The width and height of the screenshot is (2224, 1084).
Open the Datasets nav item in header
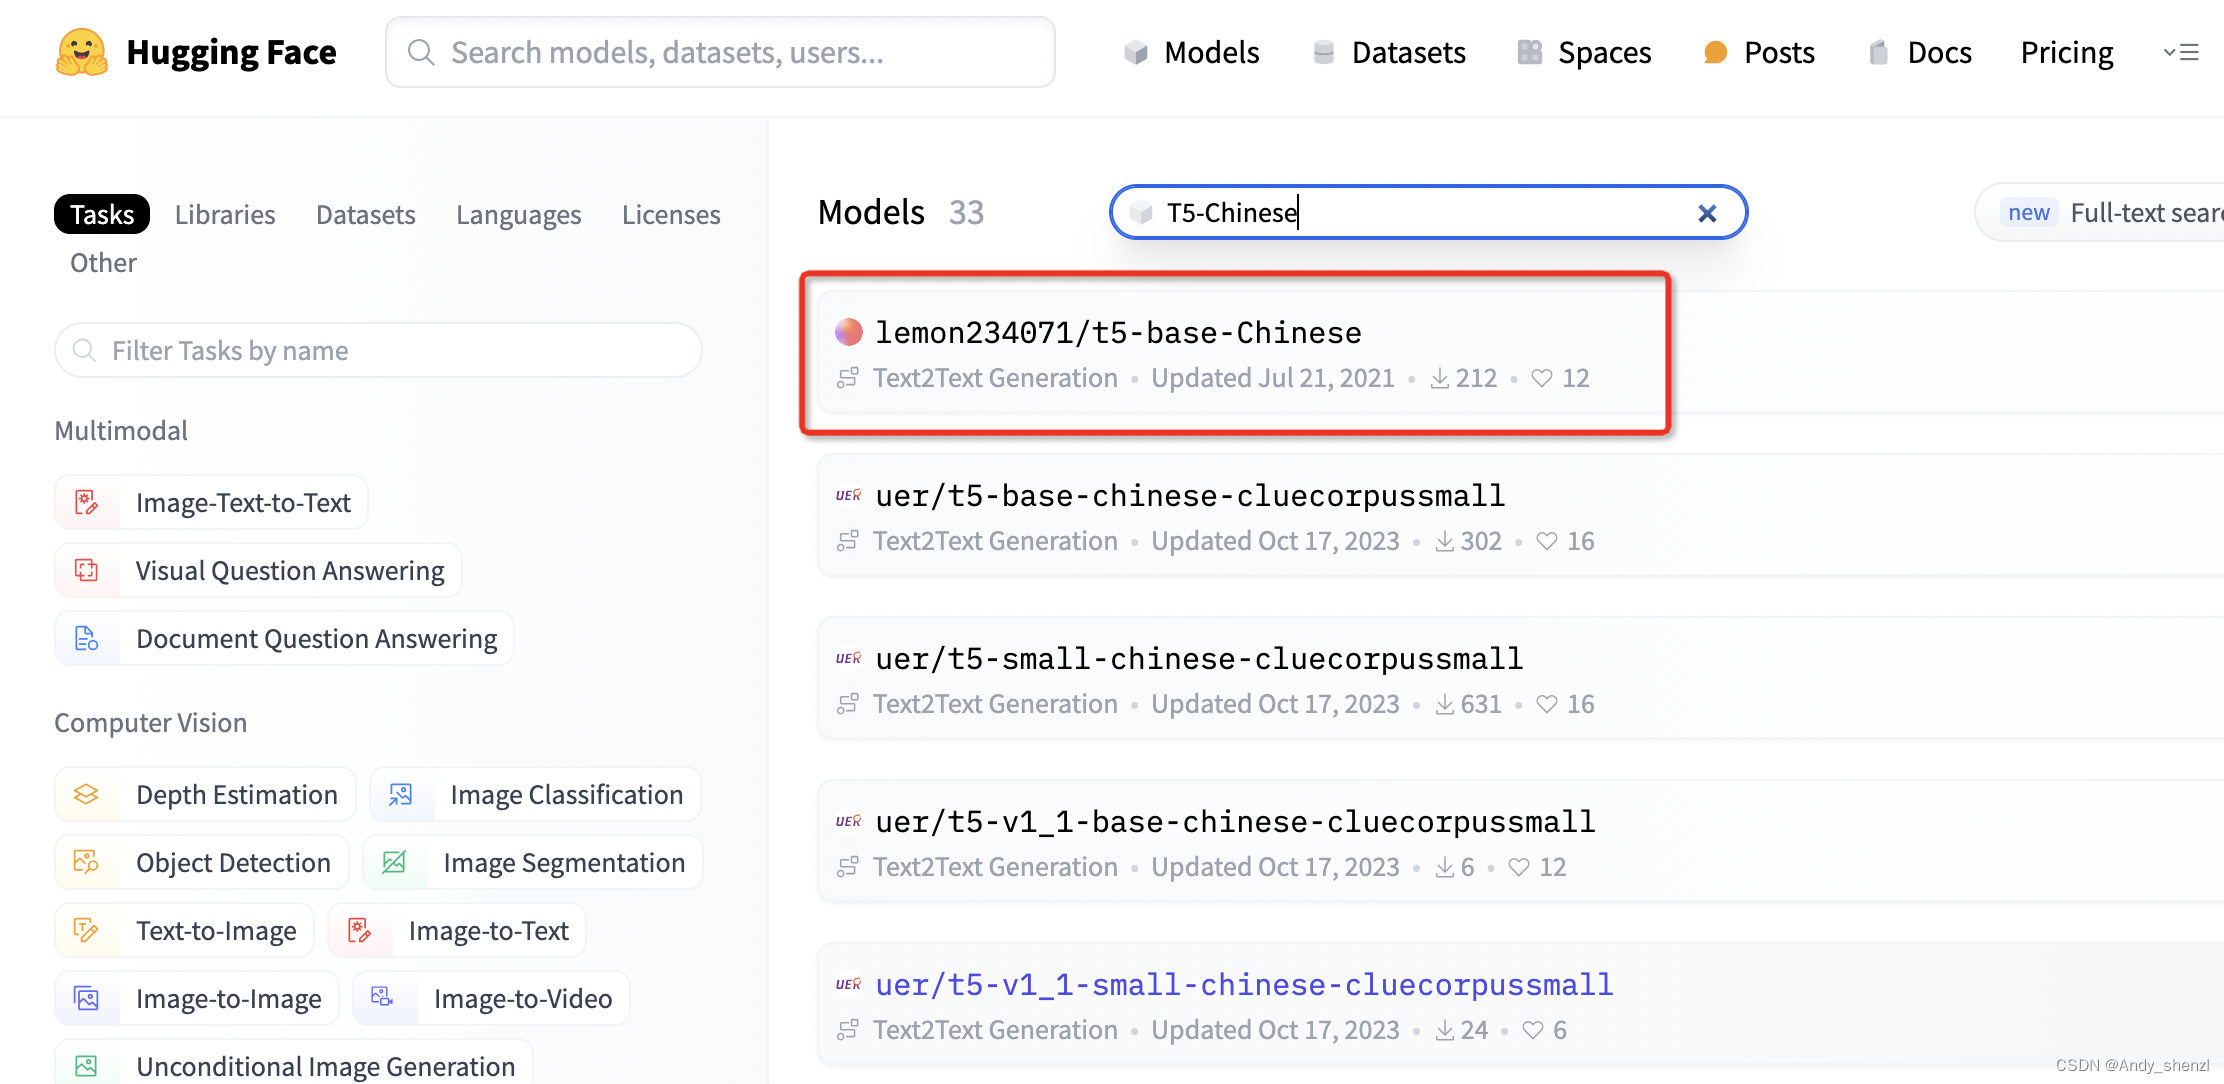(x=1389, y=52)
